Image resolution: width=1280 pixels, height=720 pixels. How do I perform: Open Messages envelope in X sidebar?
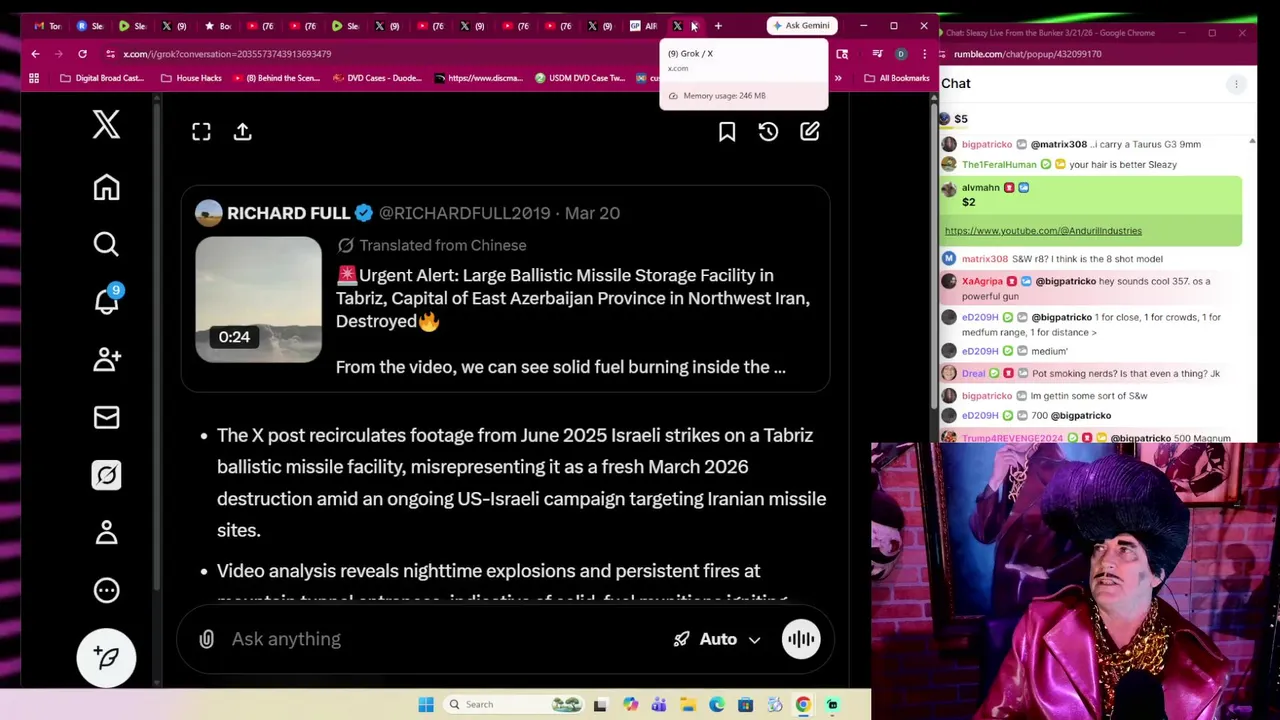pyautogui.click(x=106, y=417)
